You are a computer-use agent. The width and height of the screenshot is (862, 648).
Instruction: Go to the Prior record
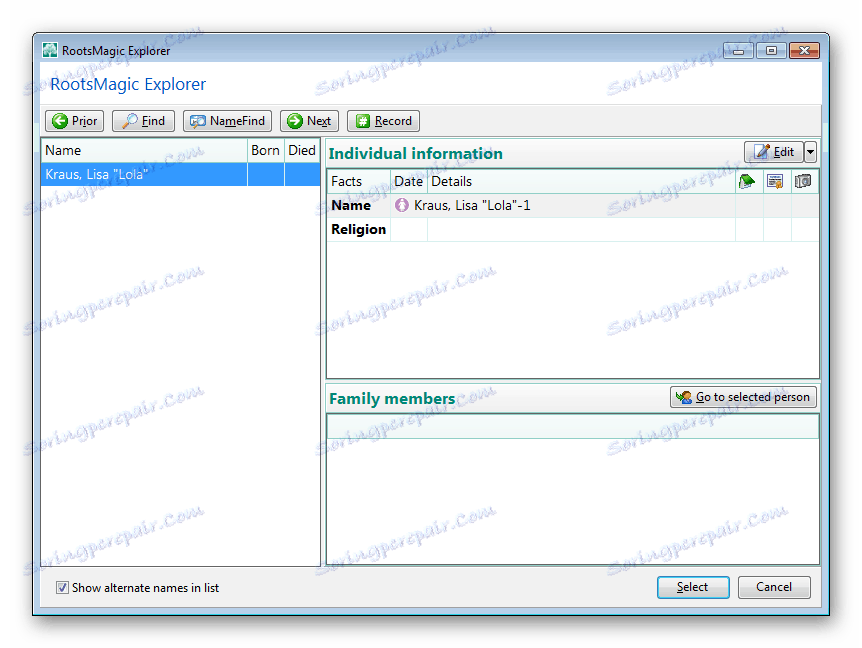[x=74, y=121]
